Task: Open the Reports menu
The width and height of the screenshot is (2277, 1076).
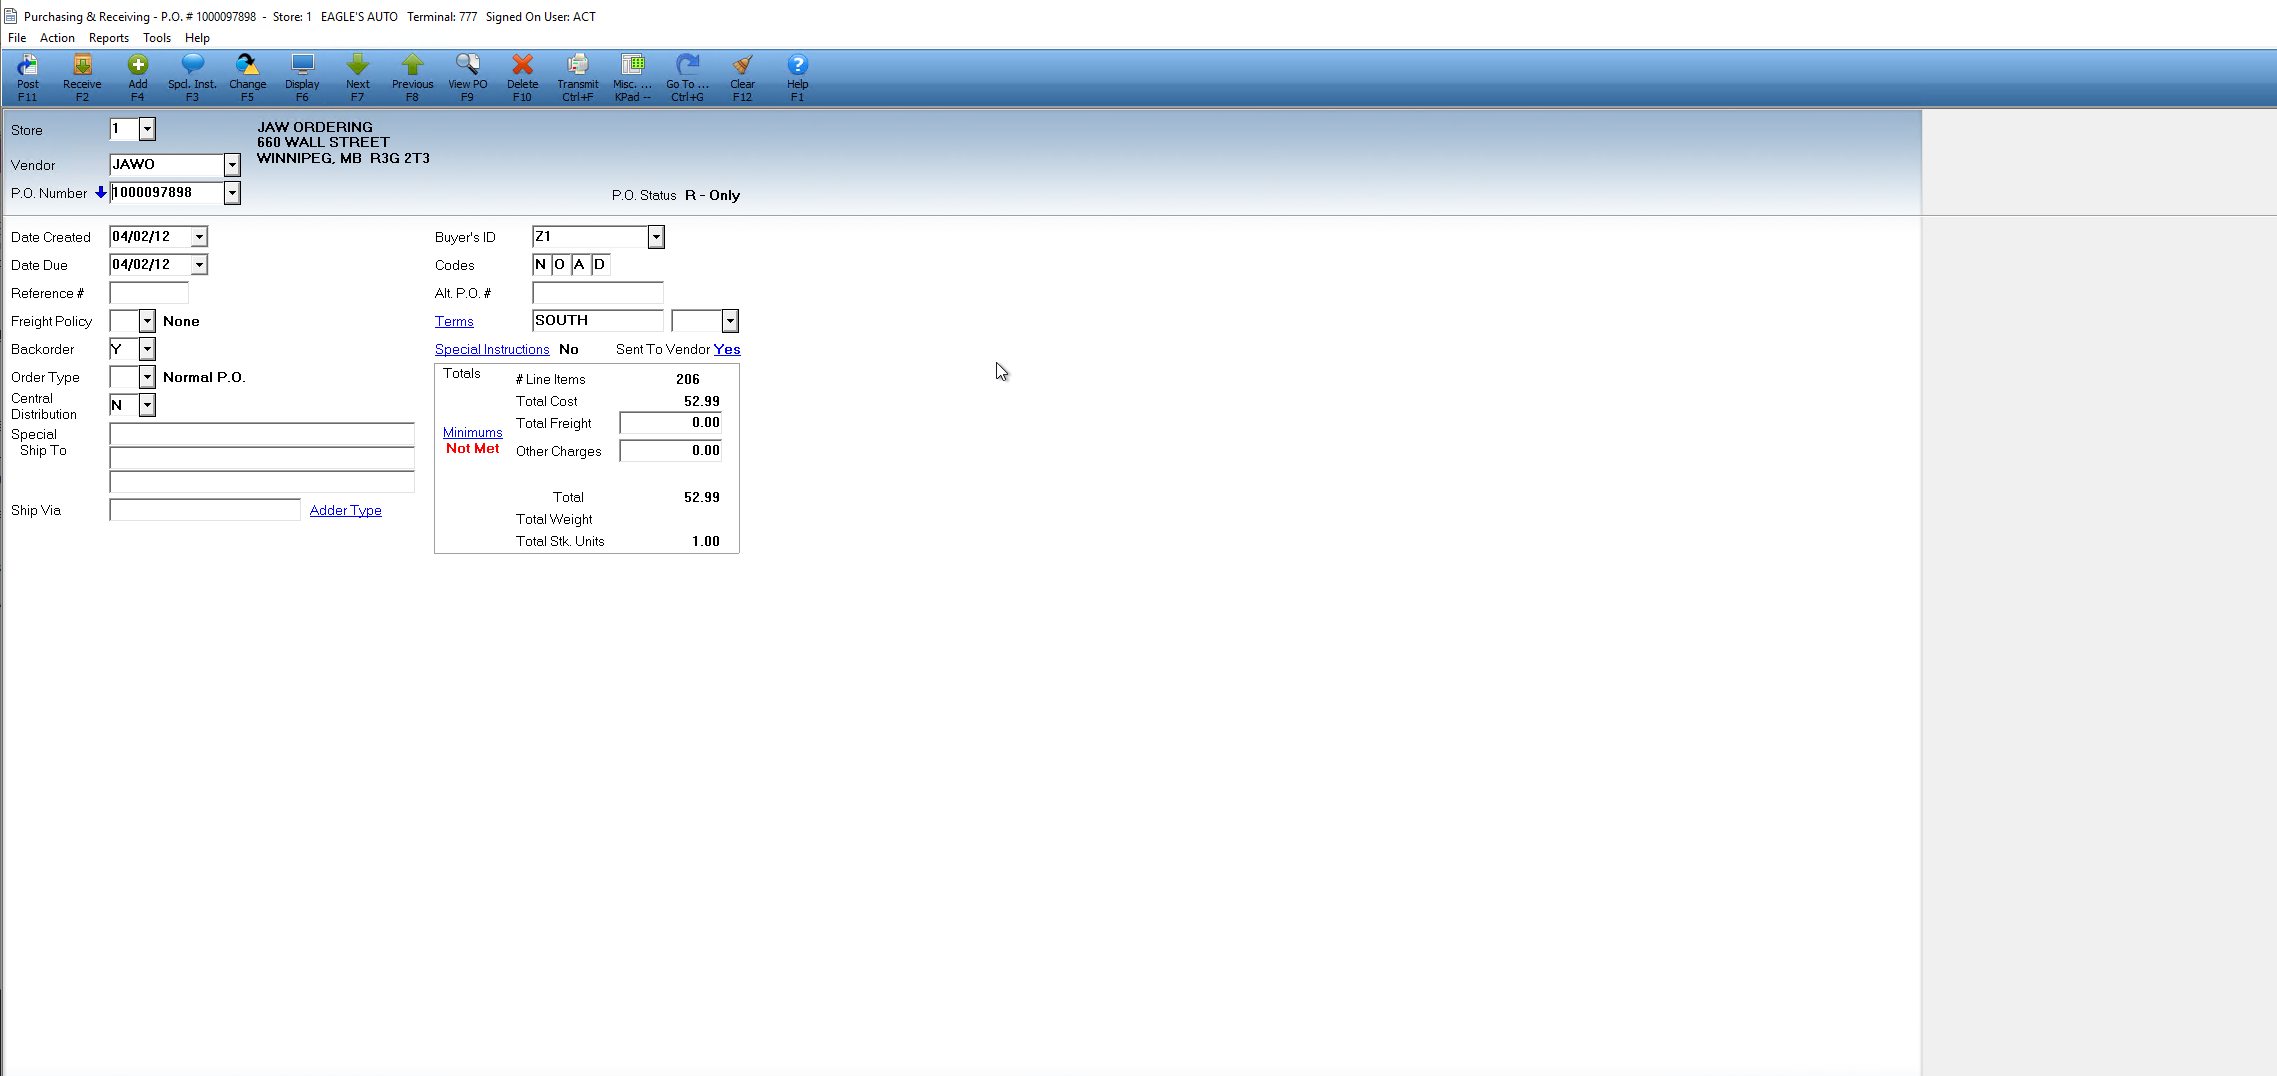Action: pyautogui.click(x=108, y=38)
